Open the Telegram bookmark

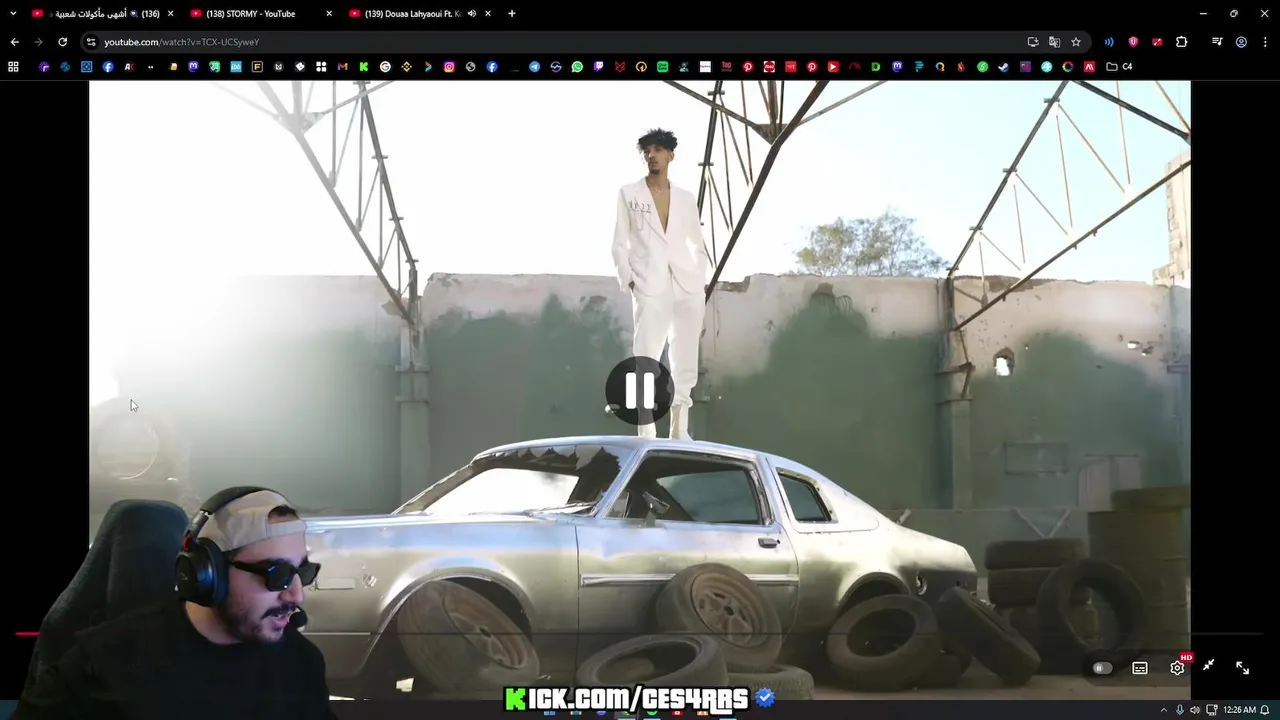pyautogui.click(x=534, y=67)
